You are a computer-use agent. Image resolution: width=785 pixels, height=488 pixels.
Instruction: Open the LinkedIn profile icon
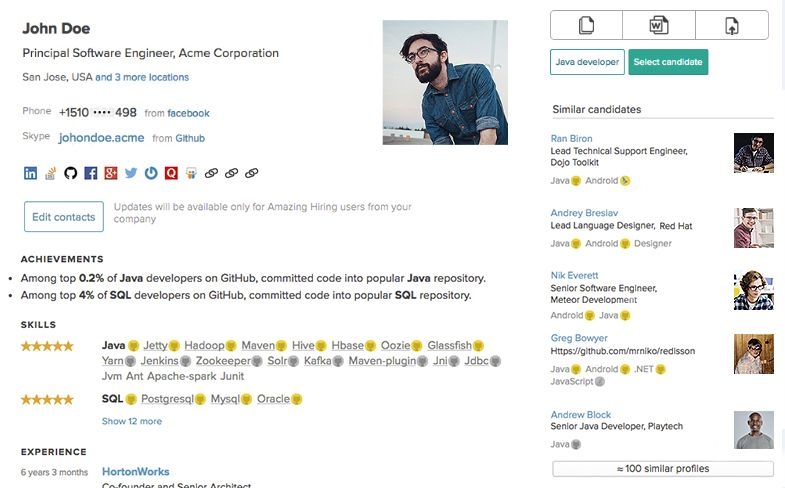point(30,173)
